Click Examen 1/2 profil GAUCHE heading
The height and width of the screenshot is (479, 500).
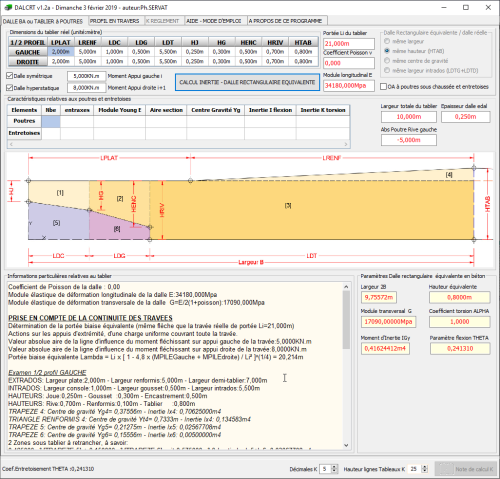pos(47,372)
